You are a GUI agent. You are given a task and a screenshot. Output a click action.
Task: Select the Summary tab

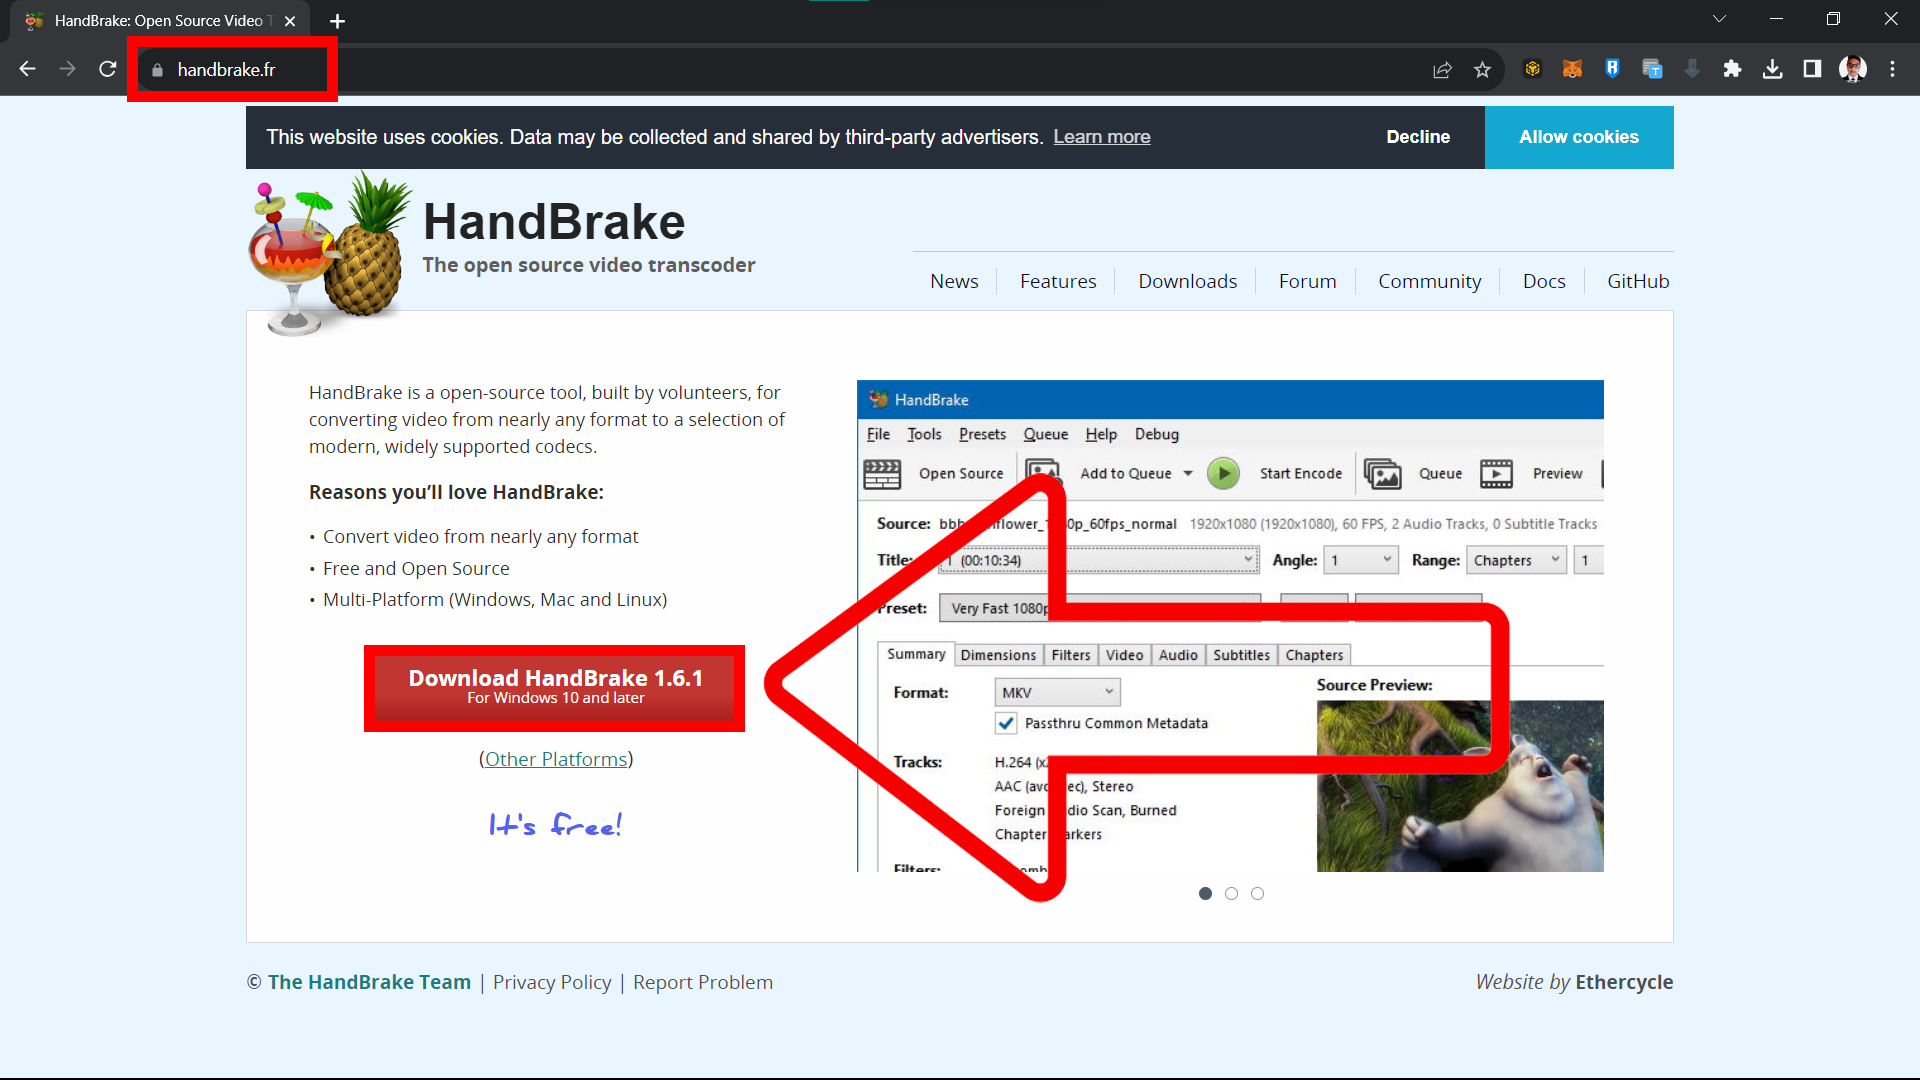click(x=916, y=654)
